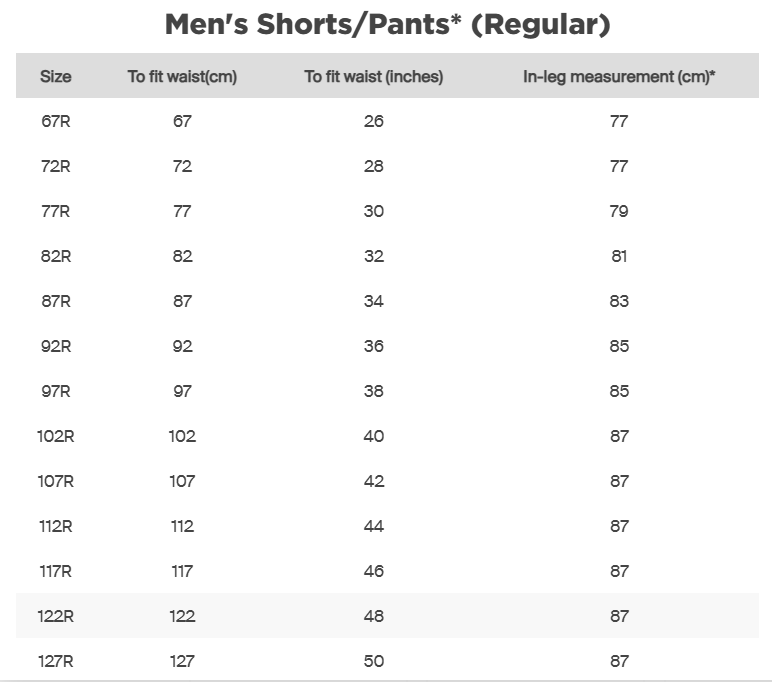Select the 122R size row label
The height and width of the screenshot is (682, 772).
pyautogui.click(x=56, y=617)
